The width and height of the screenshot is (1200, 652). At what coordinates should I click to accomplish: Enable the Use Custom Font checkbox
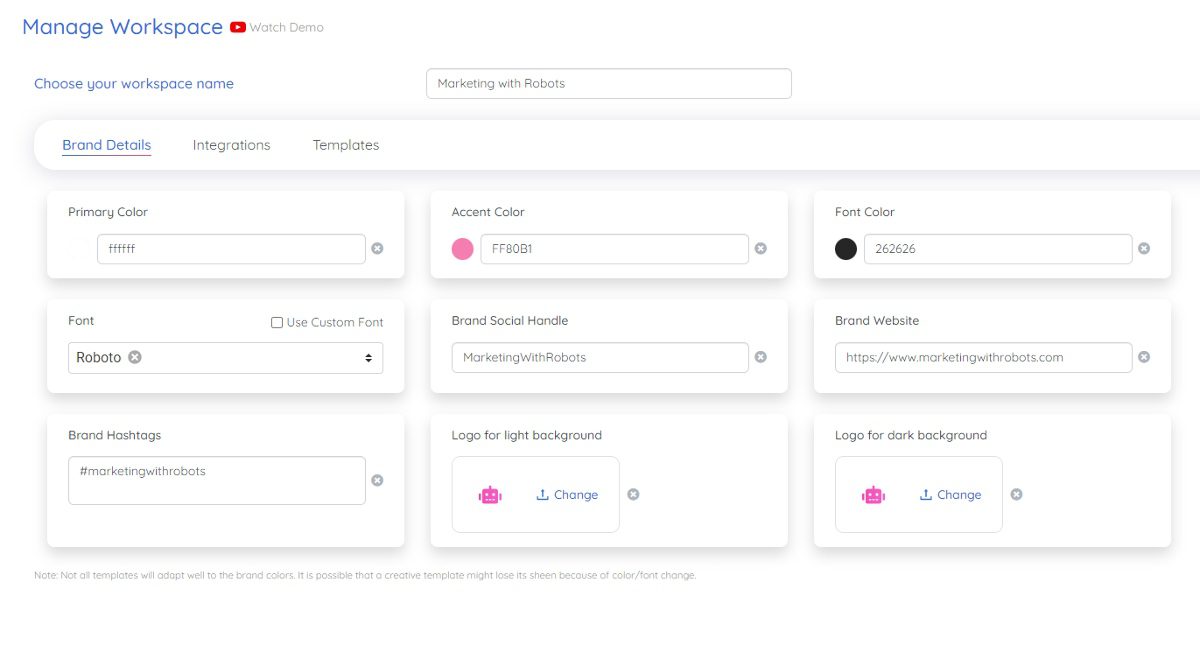click(277, 322)
